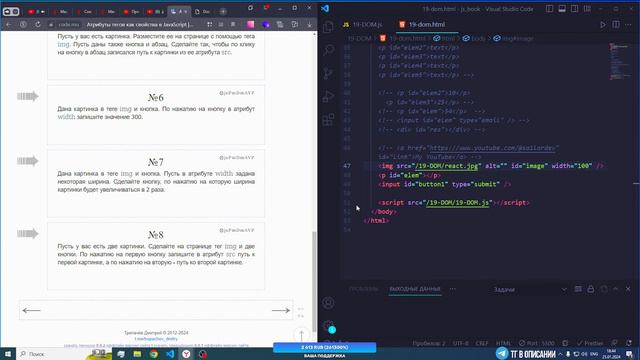Open the body breadcrumb dropdown
Screen dimensions: 640x360
(x=474, y=38)
